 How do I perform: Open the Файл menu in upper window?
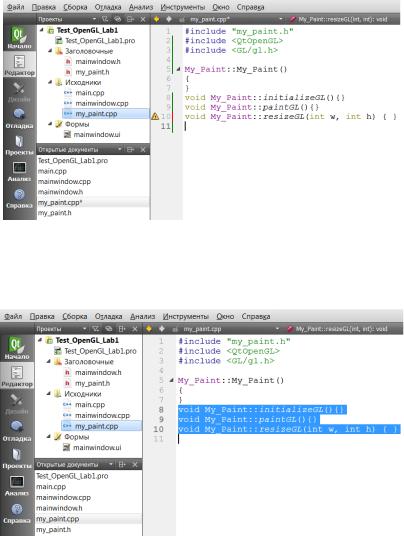pos(16,7)
